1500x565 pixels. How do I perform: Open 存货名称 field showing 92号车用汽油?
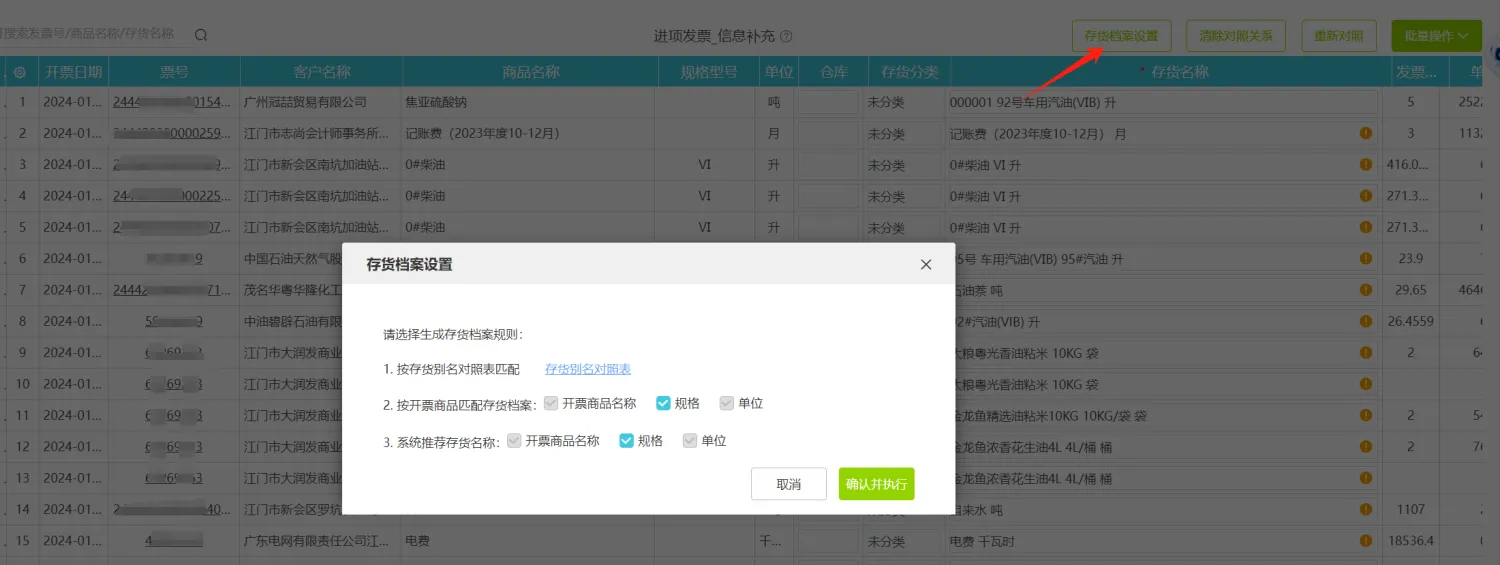1163,102
